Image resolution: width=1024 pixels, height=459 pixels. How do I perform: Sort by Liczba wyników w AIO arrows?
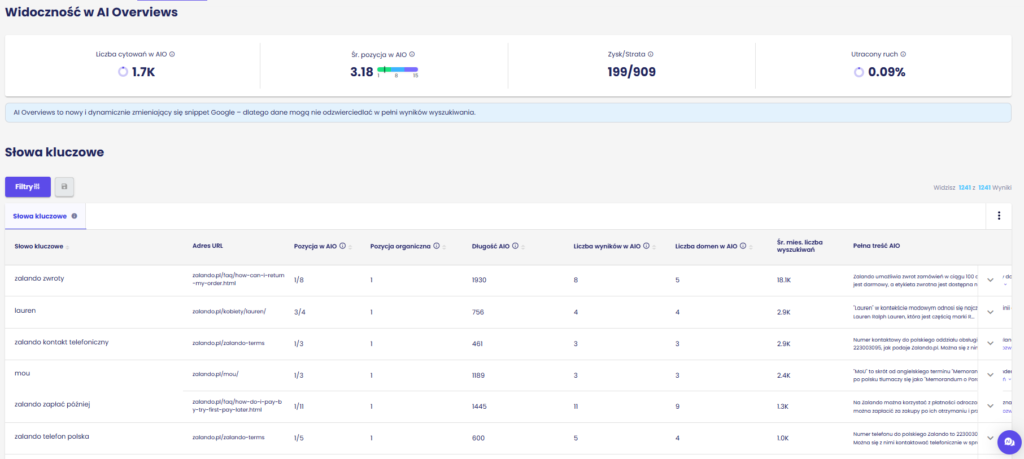coord(654,247)
